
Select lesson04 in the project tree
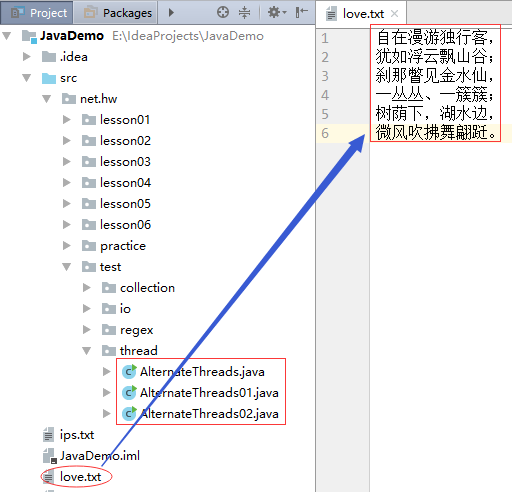coord(125,183)
